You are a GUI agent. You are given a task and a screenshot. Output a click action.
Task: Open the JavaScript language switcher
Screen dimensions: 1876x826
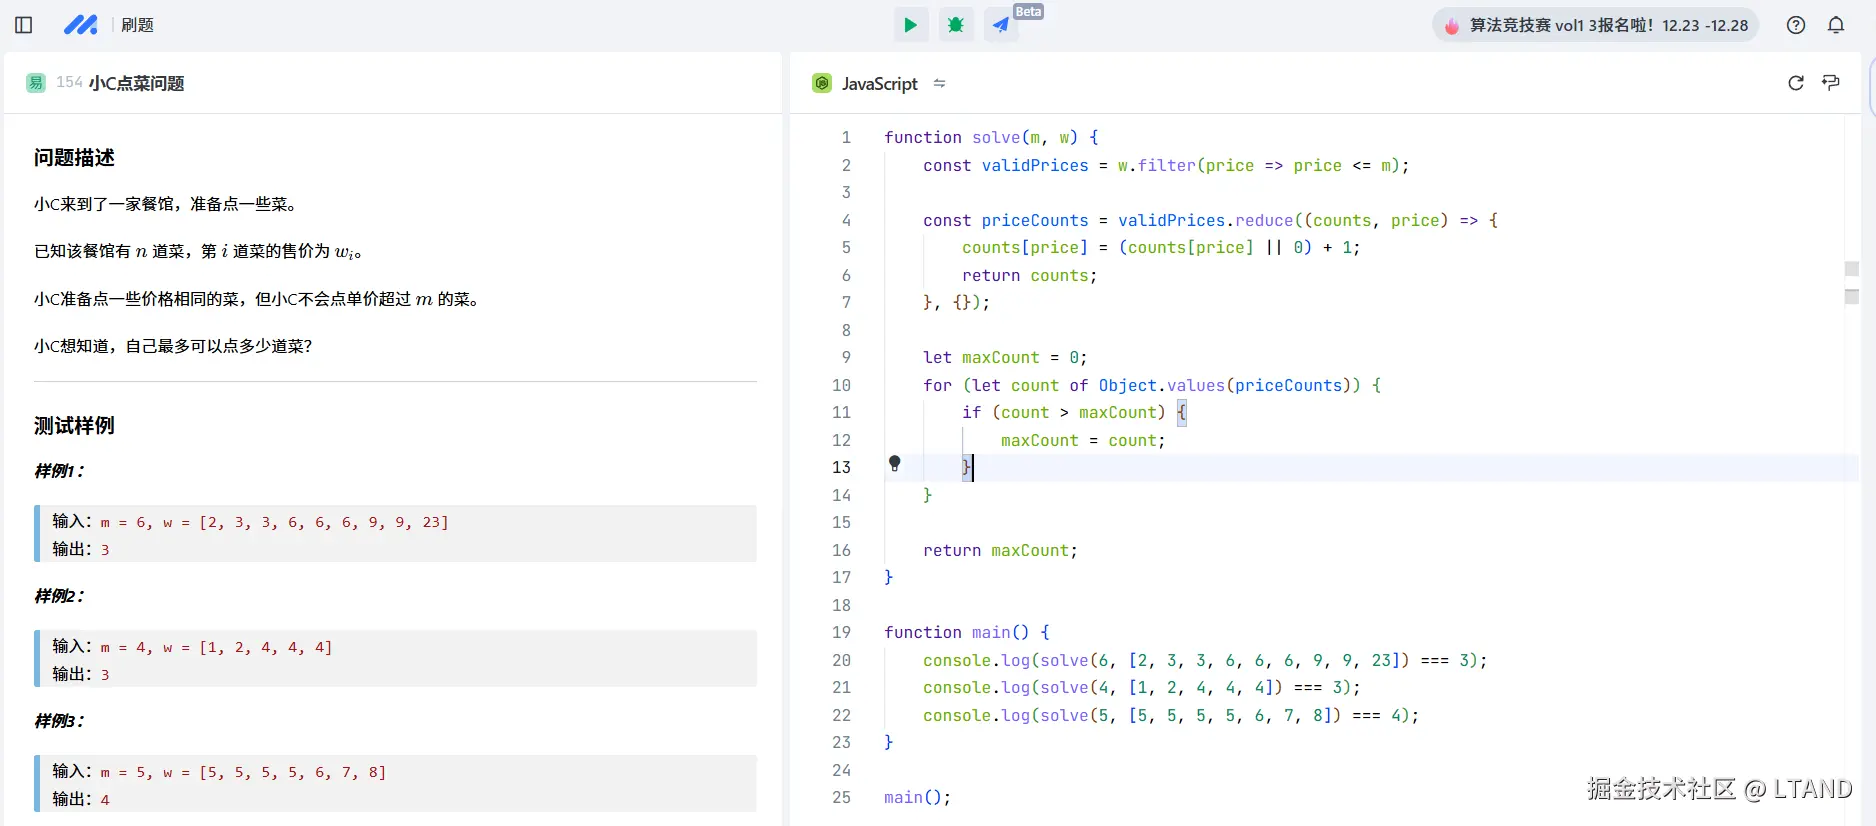pyautogui.click(x=878, y=84)
